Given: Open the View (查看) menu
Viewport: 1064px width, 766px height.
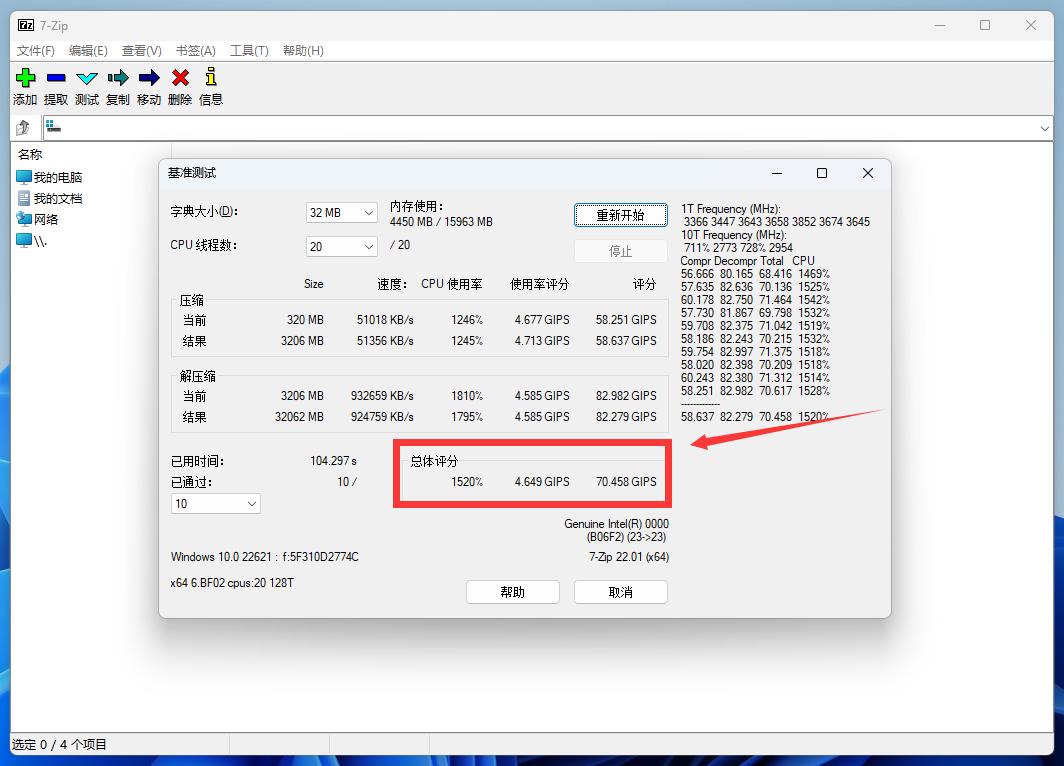Looking at the screenshot, I should click(x=140, y=50).
